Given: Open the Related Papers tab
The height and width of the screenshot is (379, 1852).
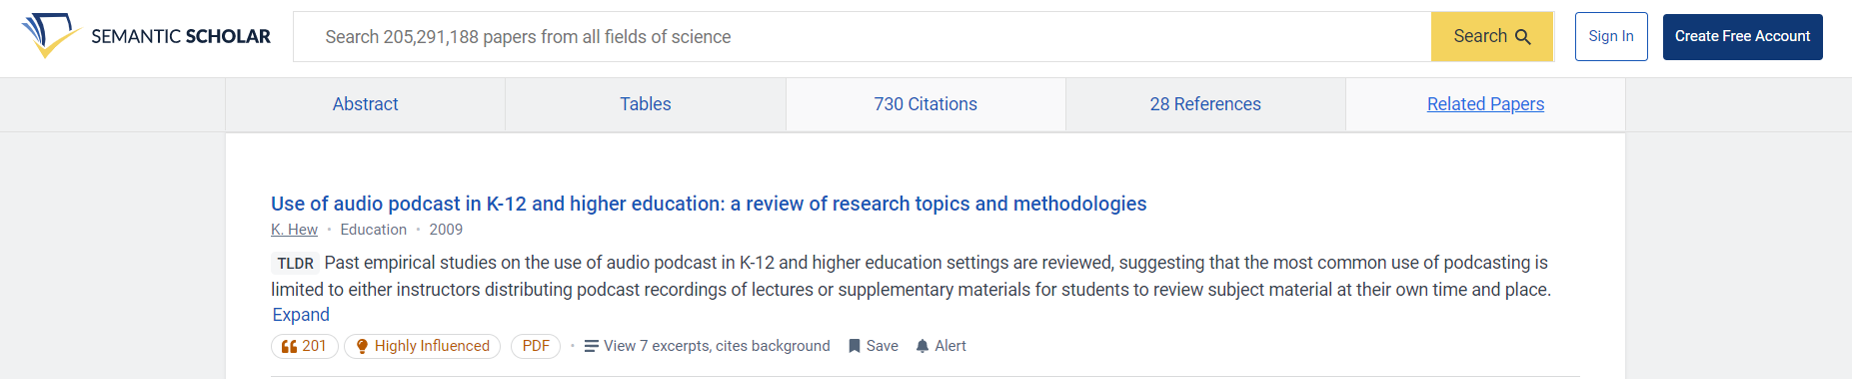Looking at the screenshot, I should point(1485,104).
